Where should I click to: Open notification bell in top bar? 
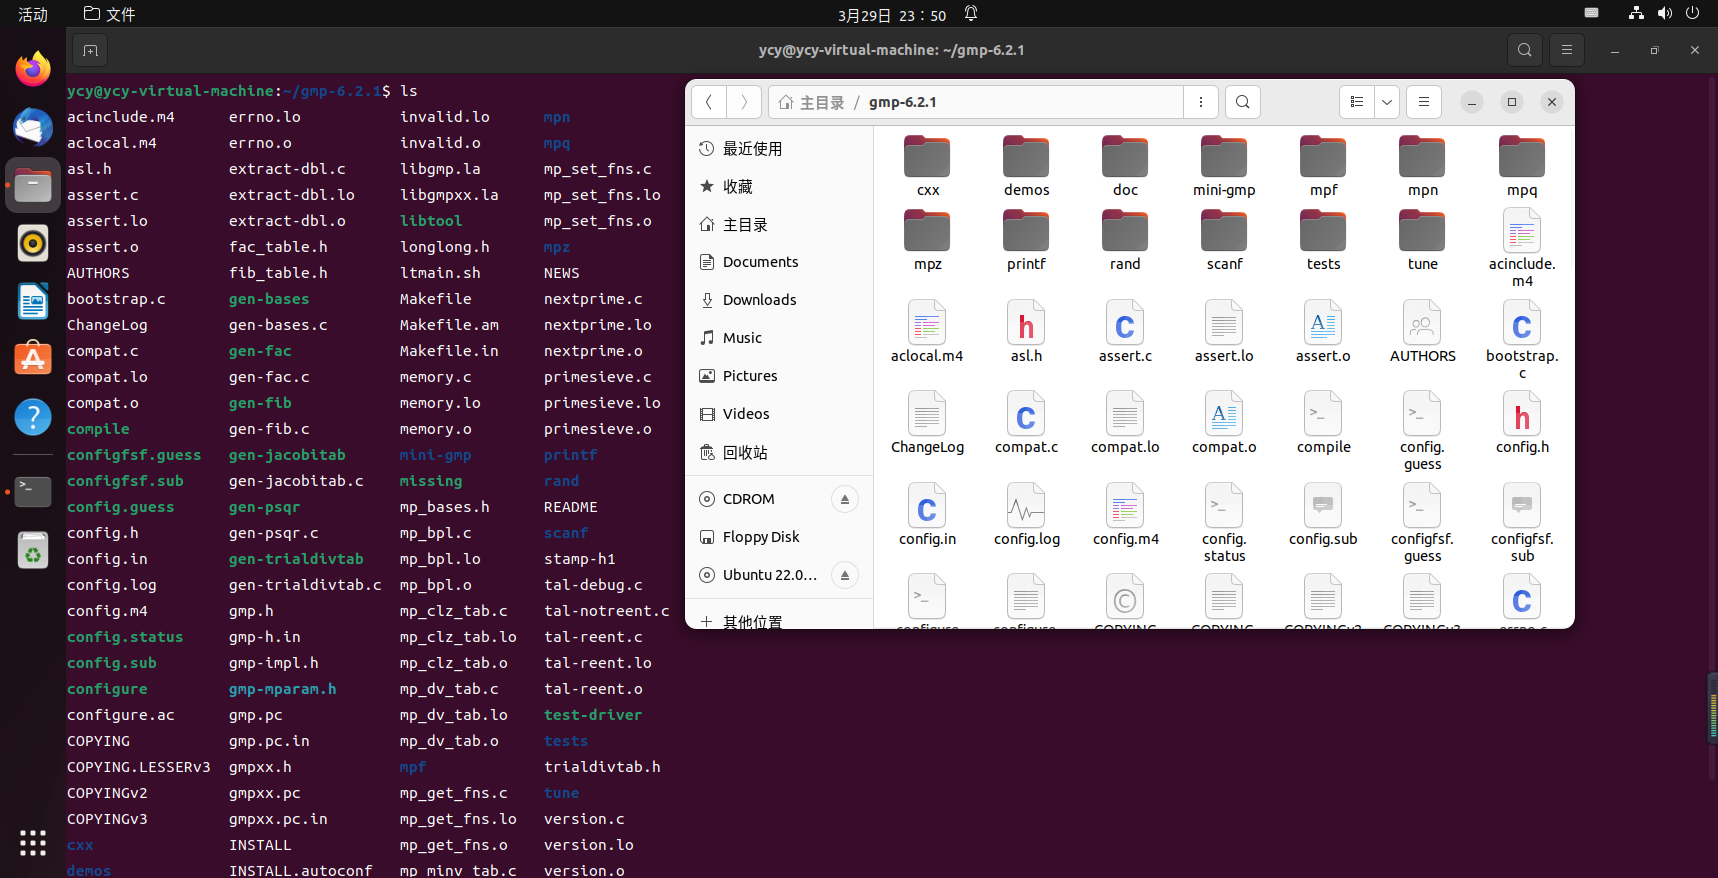(971, 14)
